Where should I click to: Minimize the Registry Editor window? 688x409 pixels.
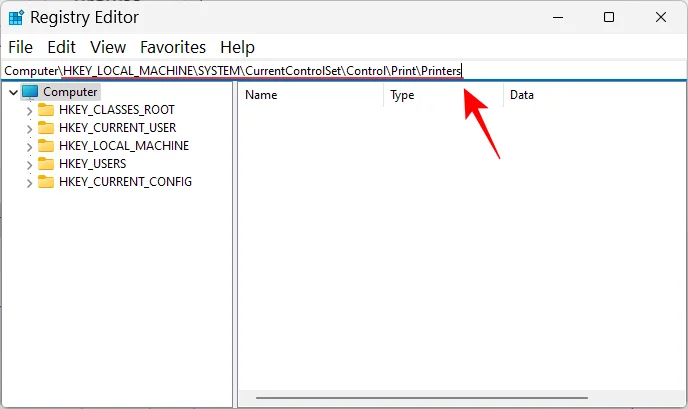(x=558, y=18)
